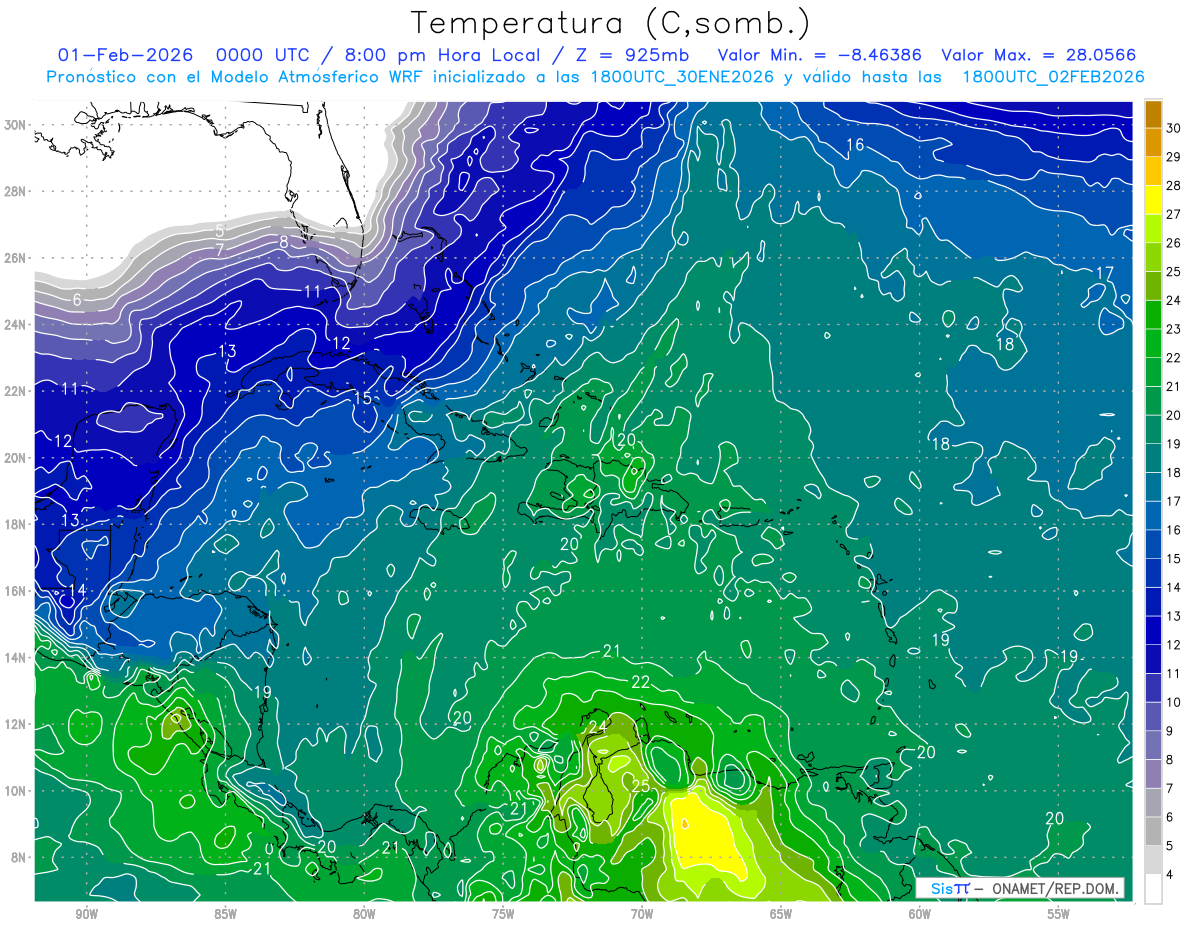Click the '70W' longitude axis label
1200x927 pixels.
point(642,914)
